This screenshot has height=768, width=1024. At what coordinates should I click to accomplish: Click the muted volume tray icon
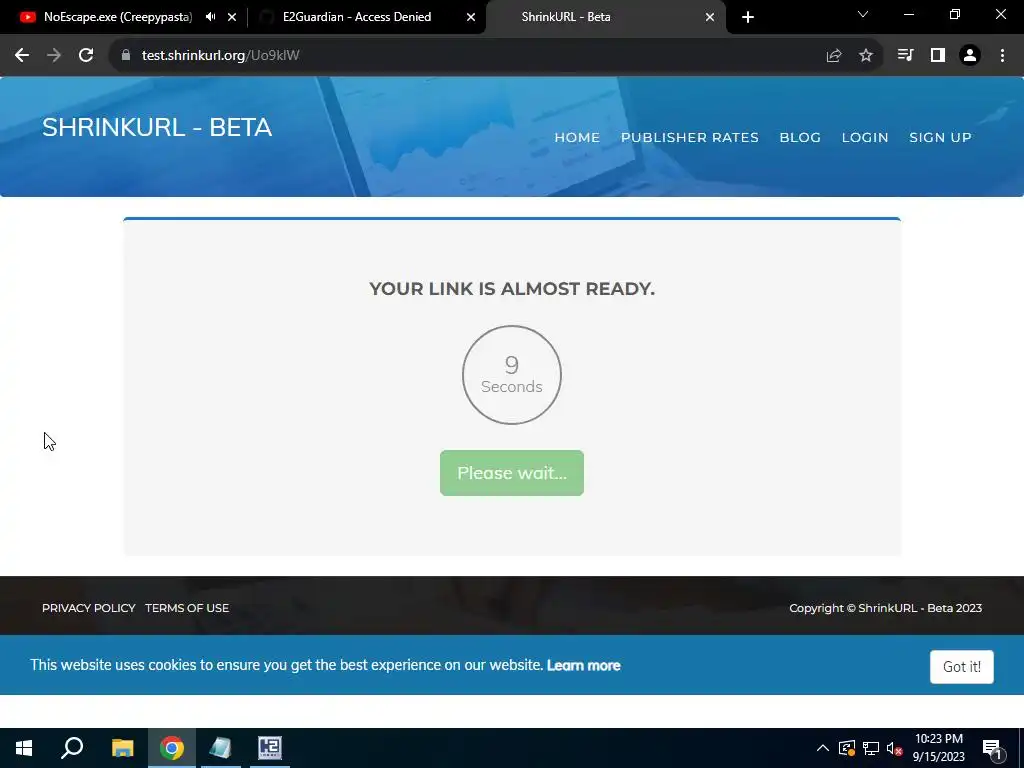pyautogui.click(x=895, y=748)
